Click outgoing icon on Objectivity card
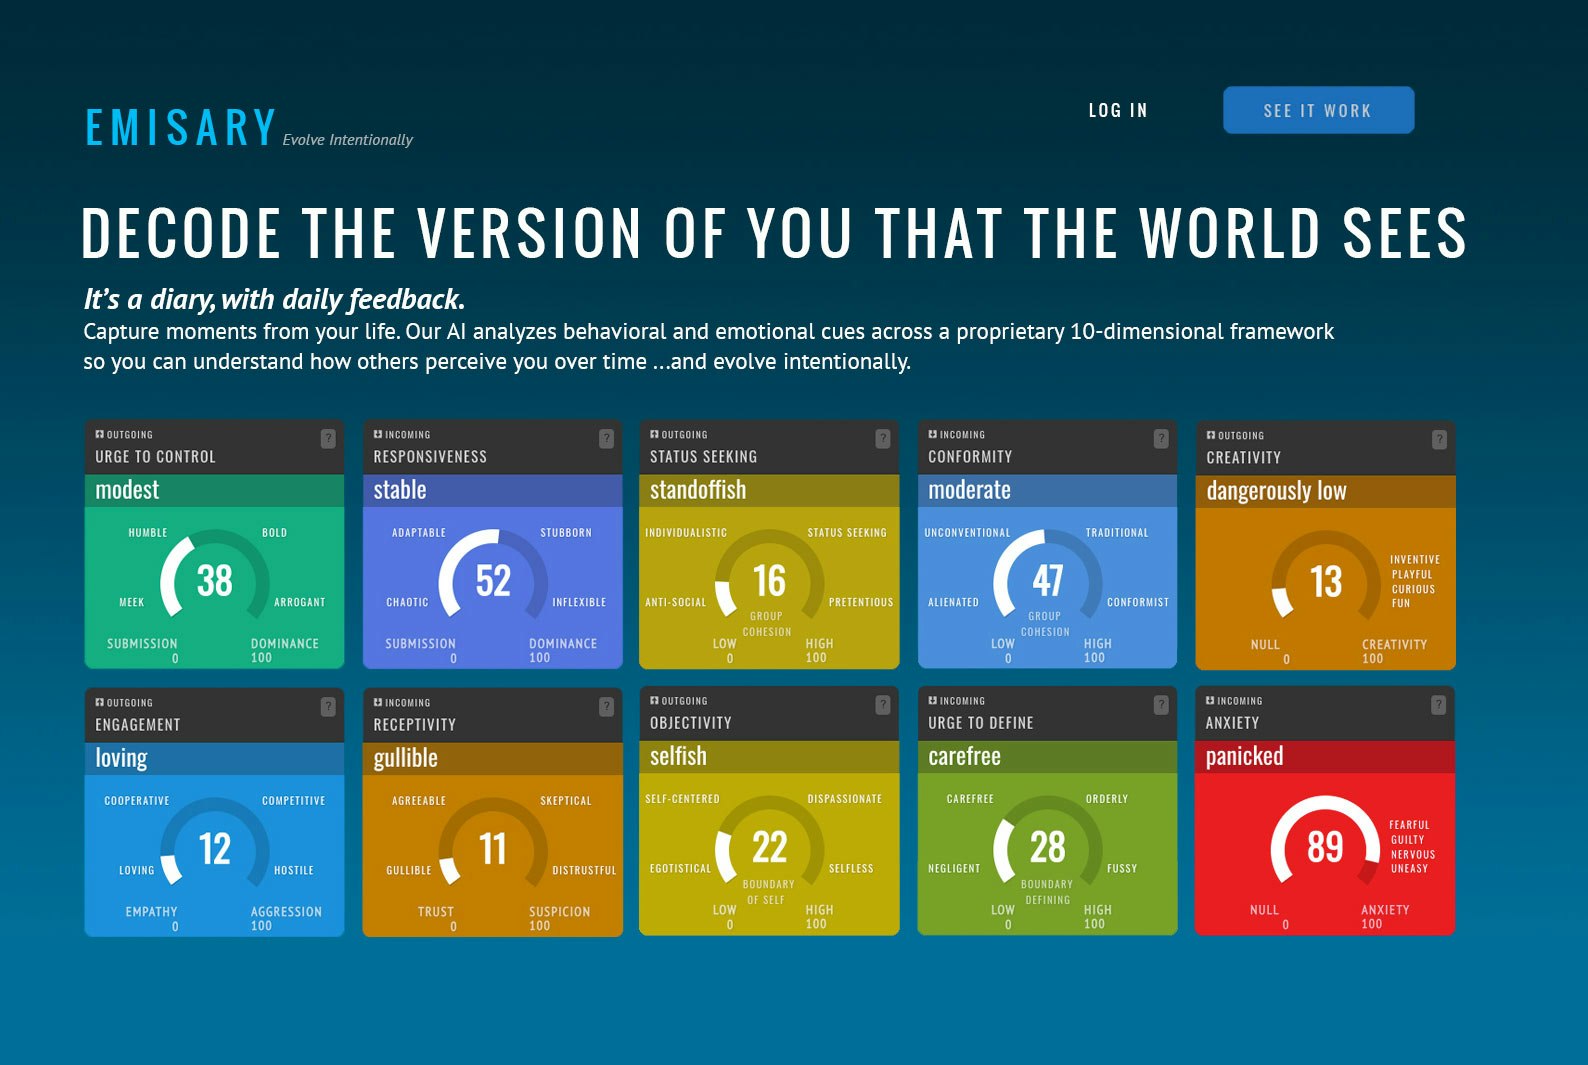1588x1065 pixels. coord(654,700)
